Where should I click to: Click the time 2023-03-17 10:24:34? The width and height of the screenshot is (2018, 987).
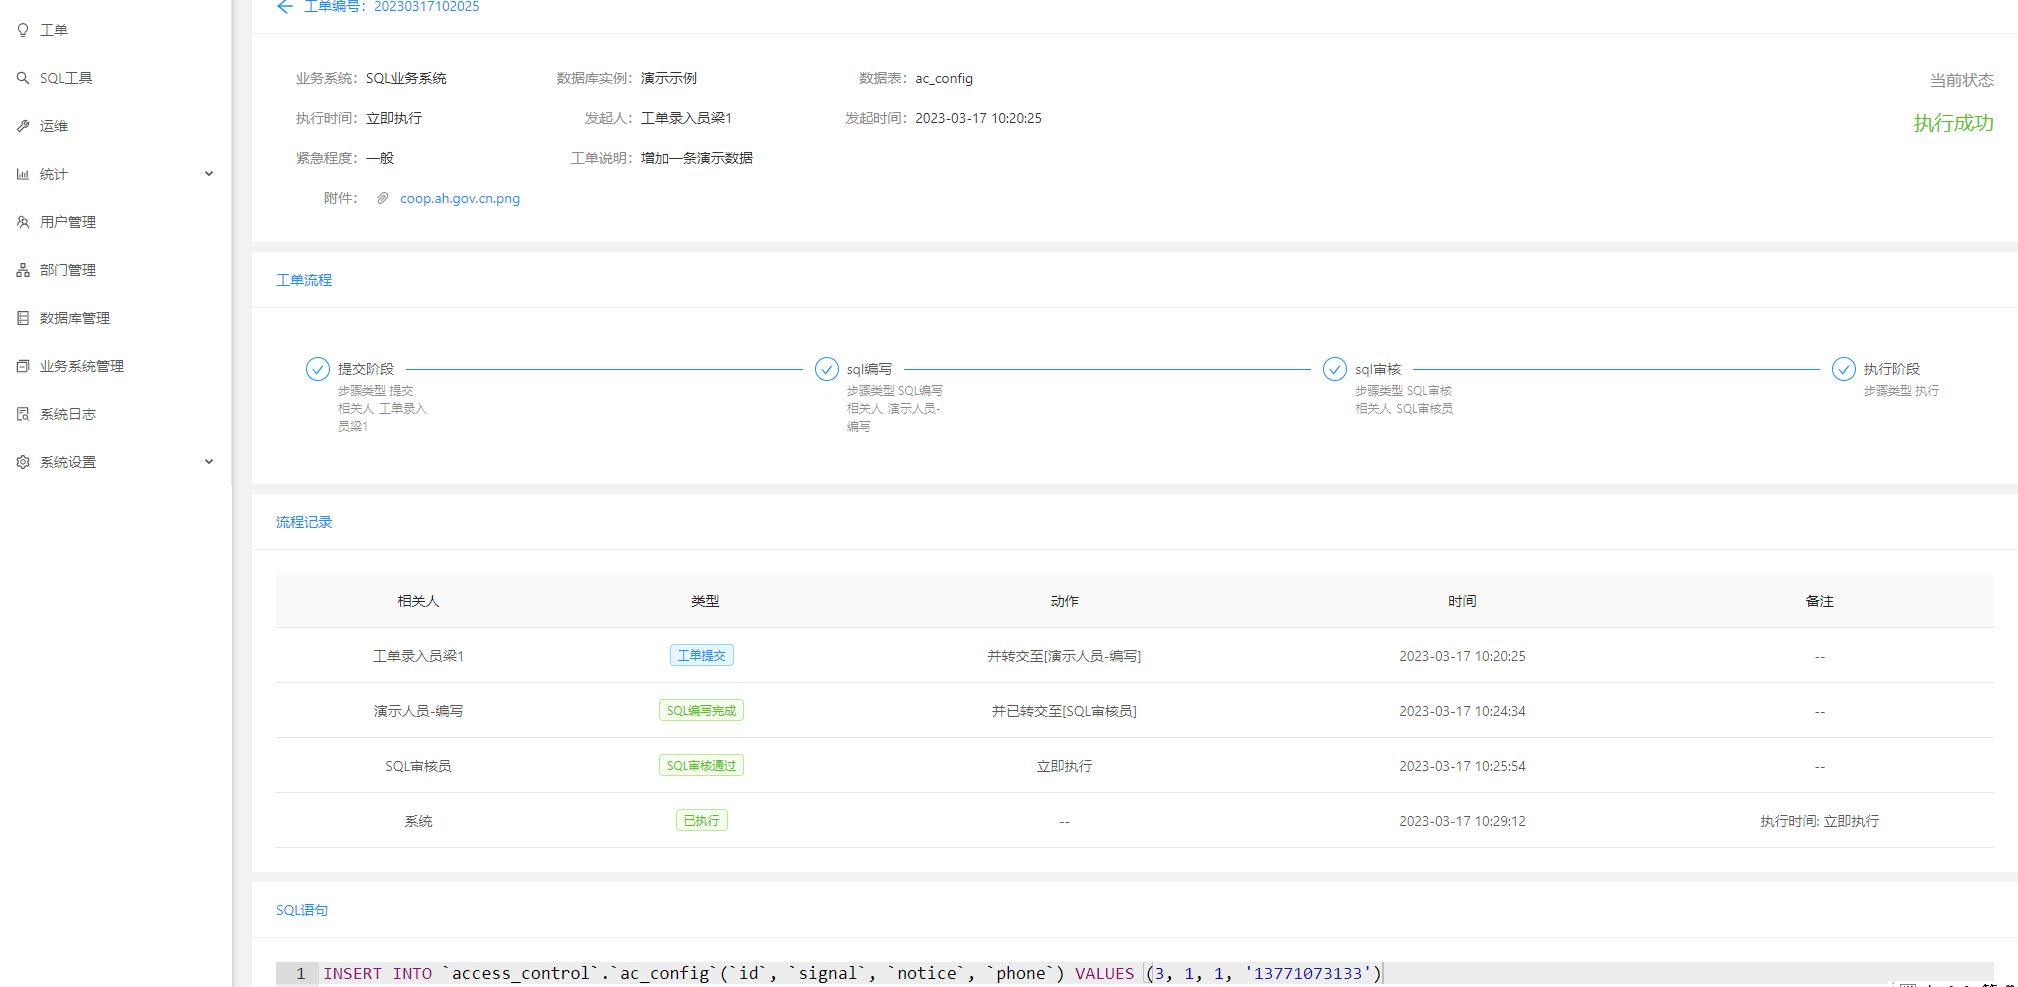pos(1462,711)
